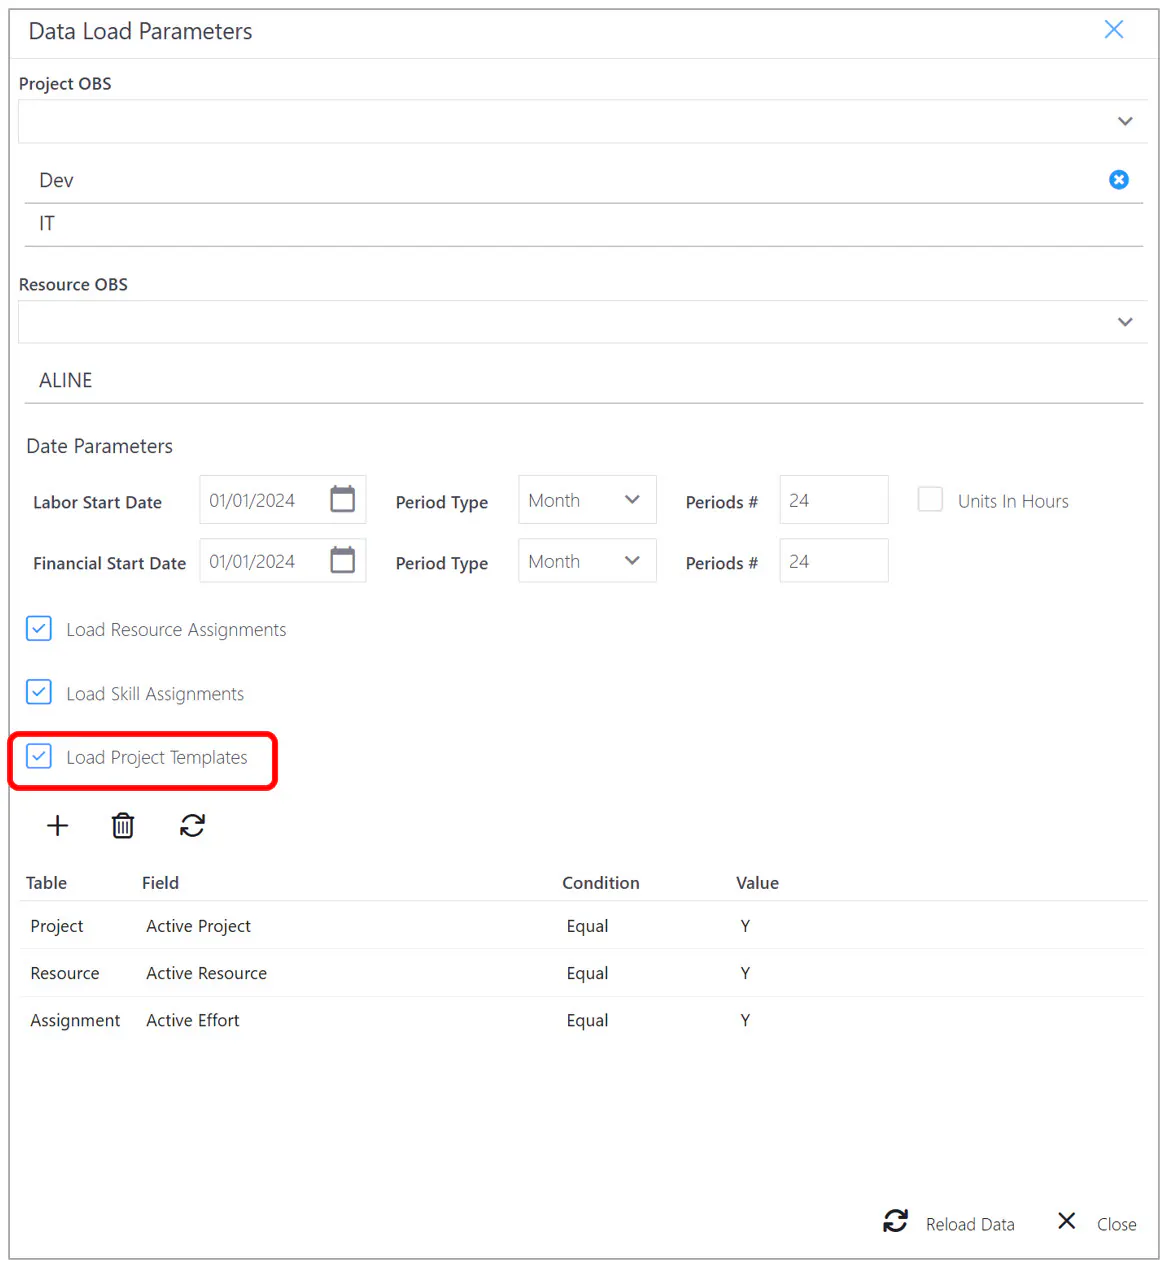The image size is (1169, 1267).
Task: Select the Dev entry in Project OBS
Action: pyautogui.click(x=584, y=181)
